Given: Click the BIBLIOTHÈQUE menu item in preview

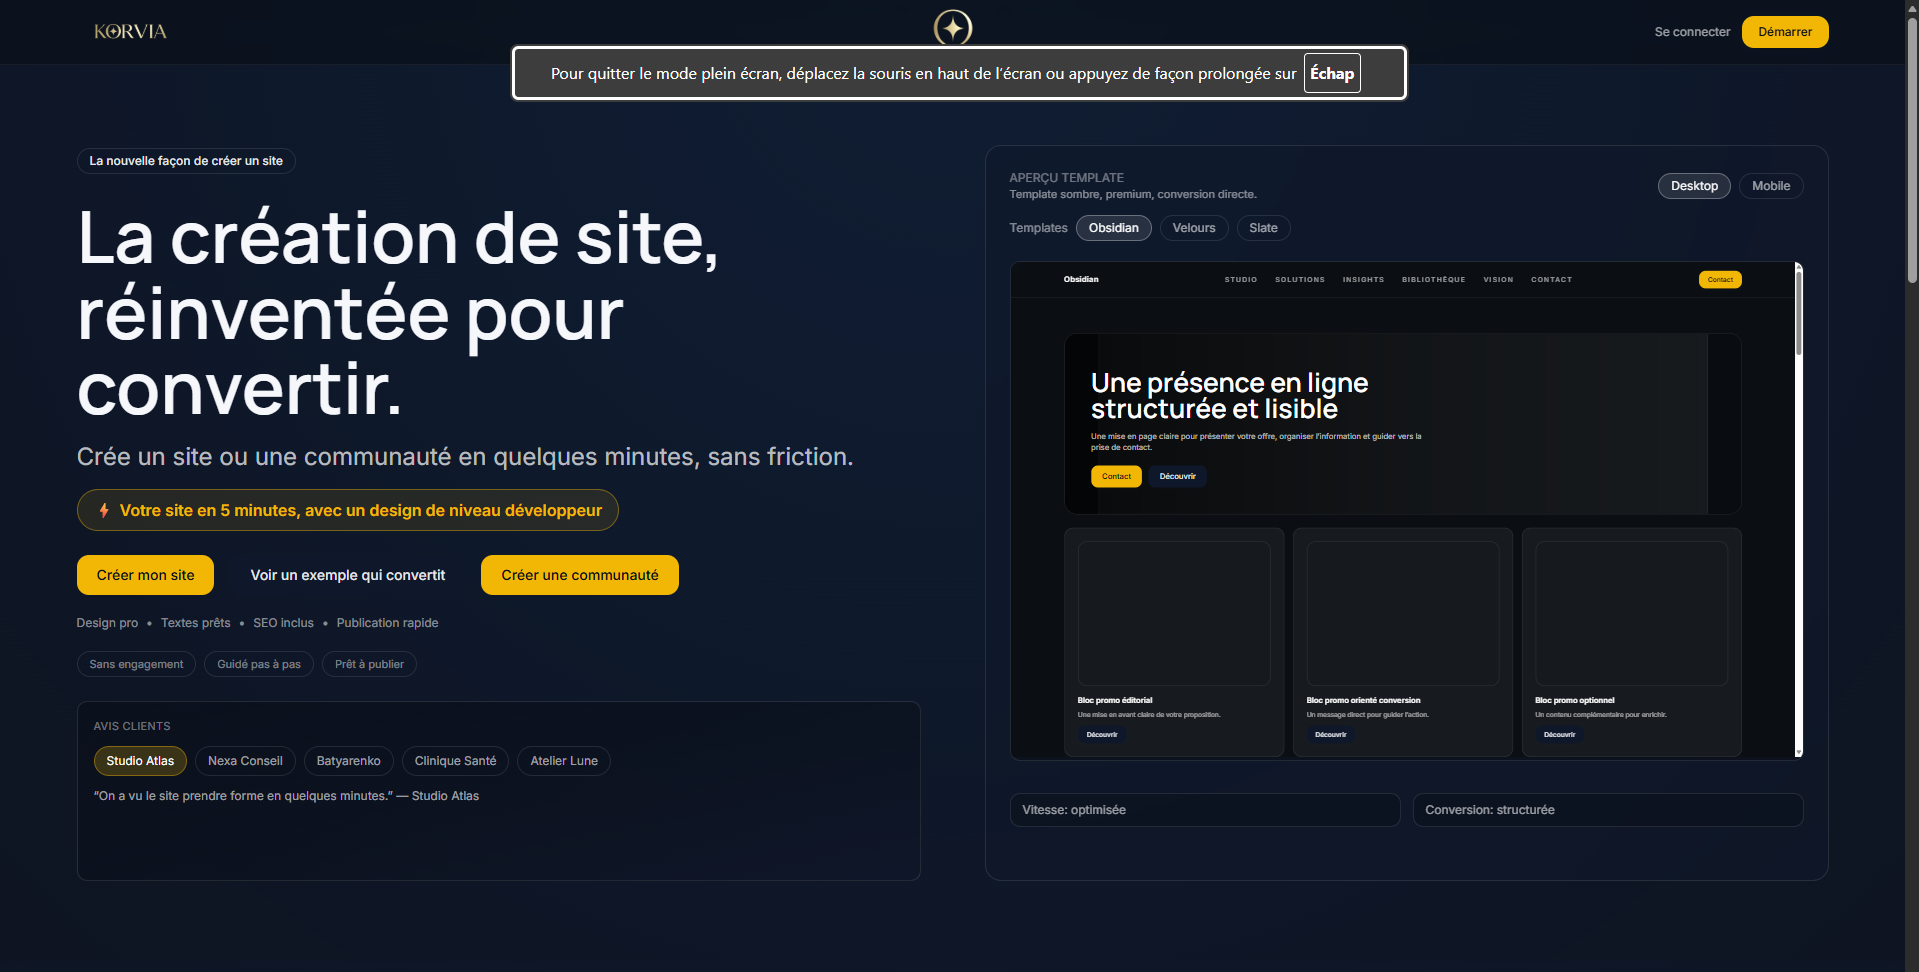Looking at the screenshot, I should pos(1433,280).
